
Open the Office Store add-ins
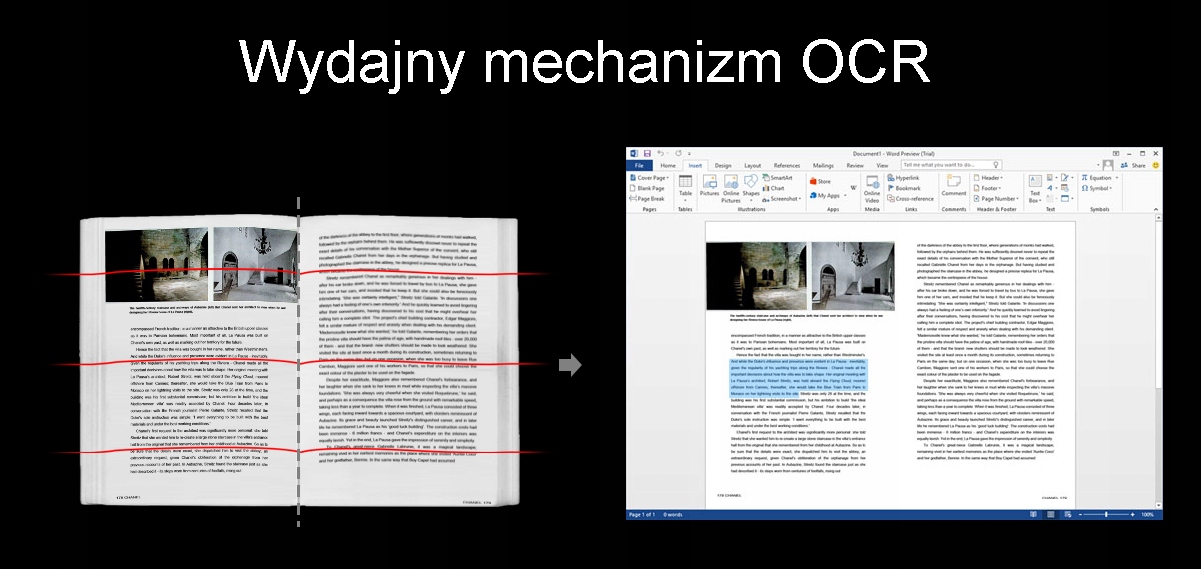819,182
